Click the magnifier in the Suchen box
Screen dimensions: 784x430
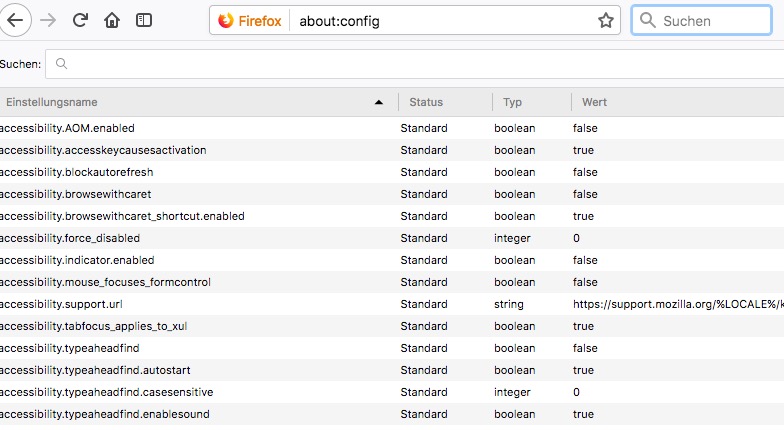(649, 20)
